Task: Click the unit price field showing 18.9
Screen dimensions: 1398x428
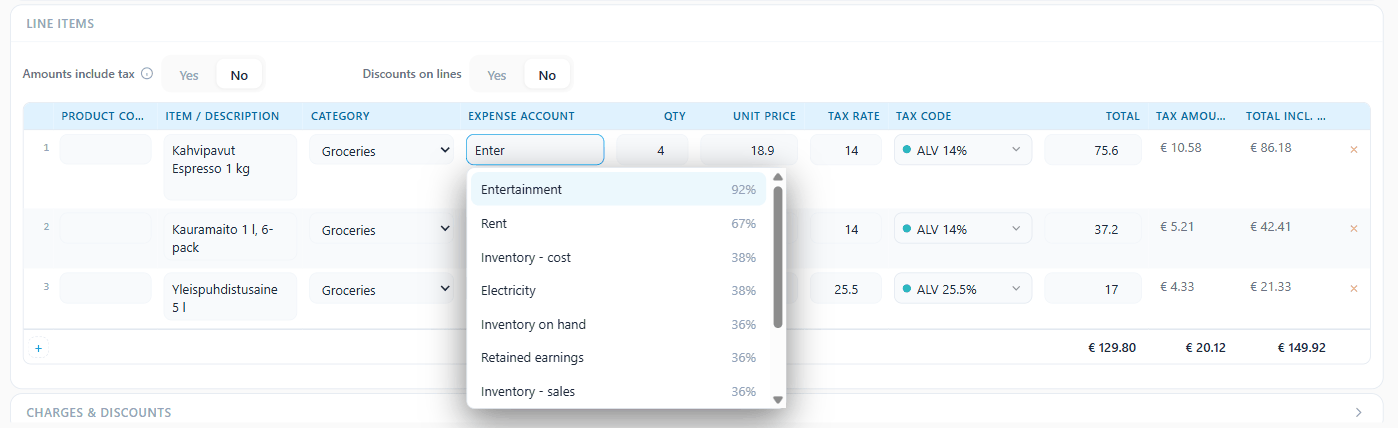Action: (x=749, y=150)
